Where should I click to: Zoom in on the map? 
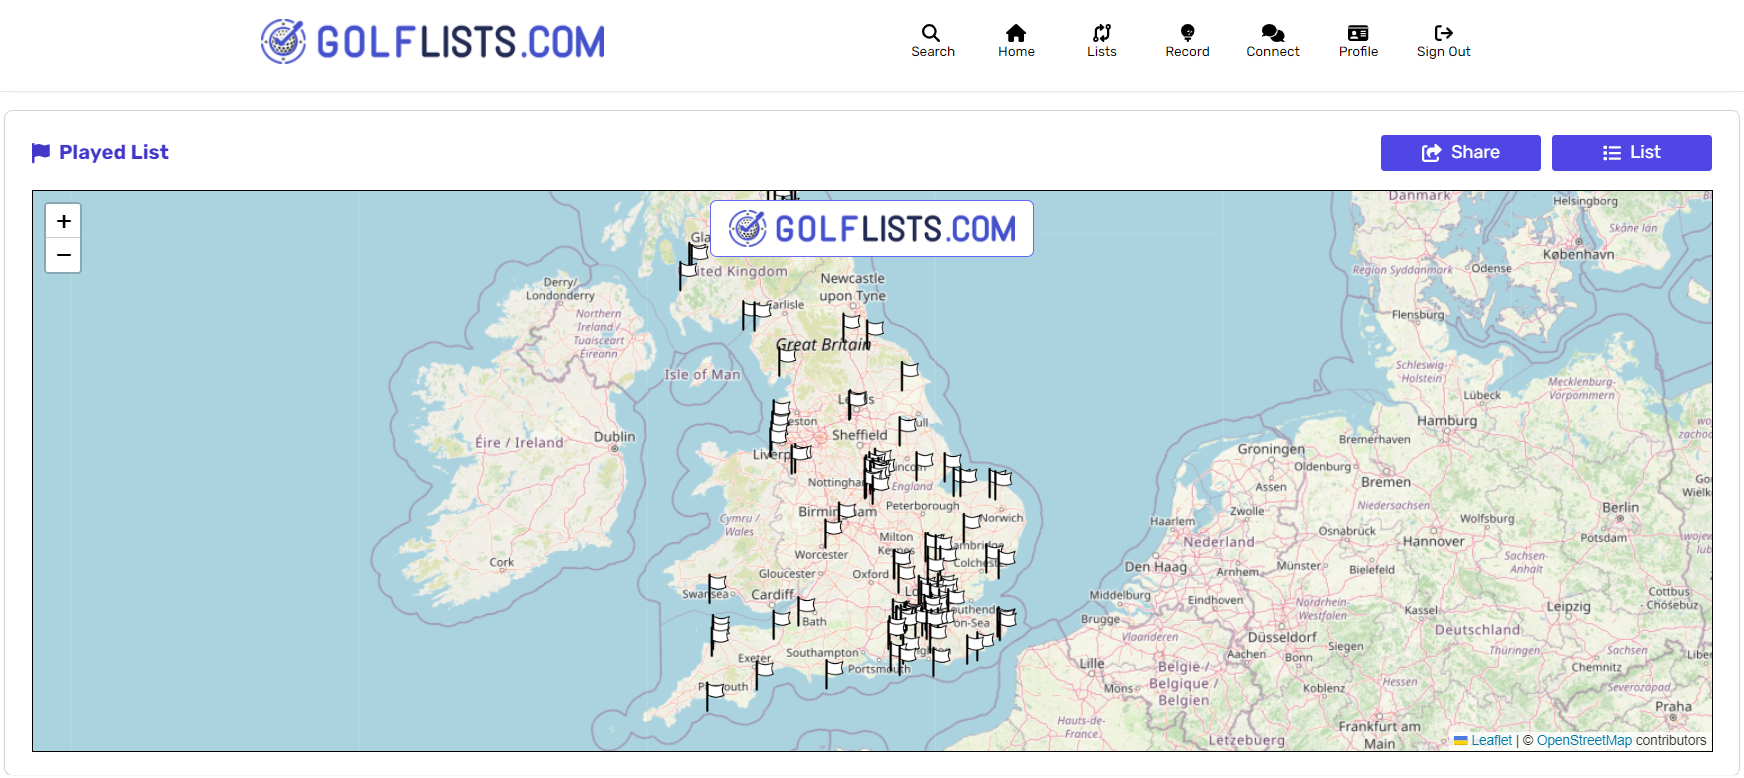63,221
